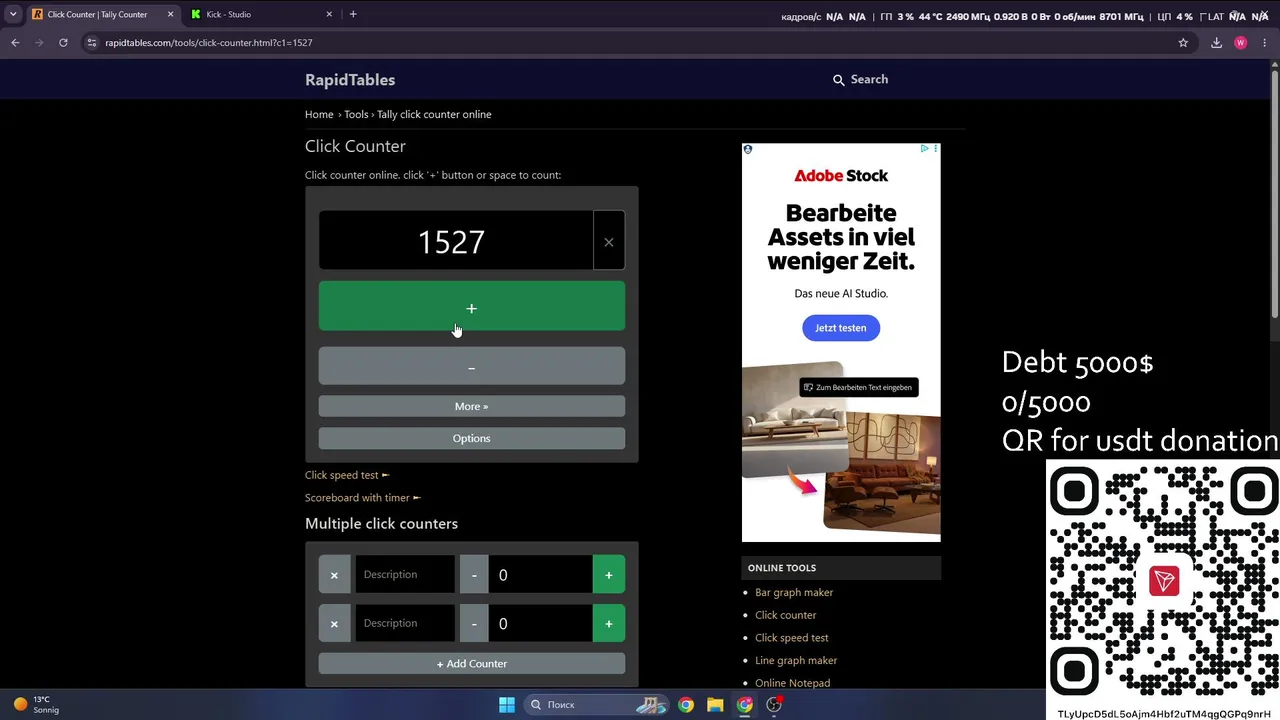Open the Windows Start menu
Image resolution: width=1280 pixels, height=720 pixels.
[x=507, y=705]
